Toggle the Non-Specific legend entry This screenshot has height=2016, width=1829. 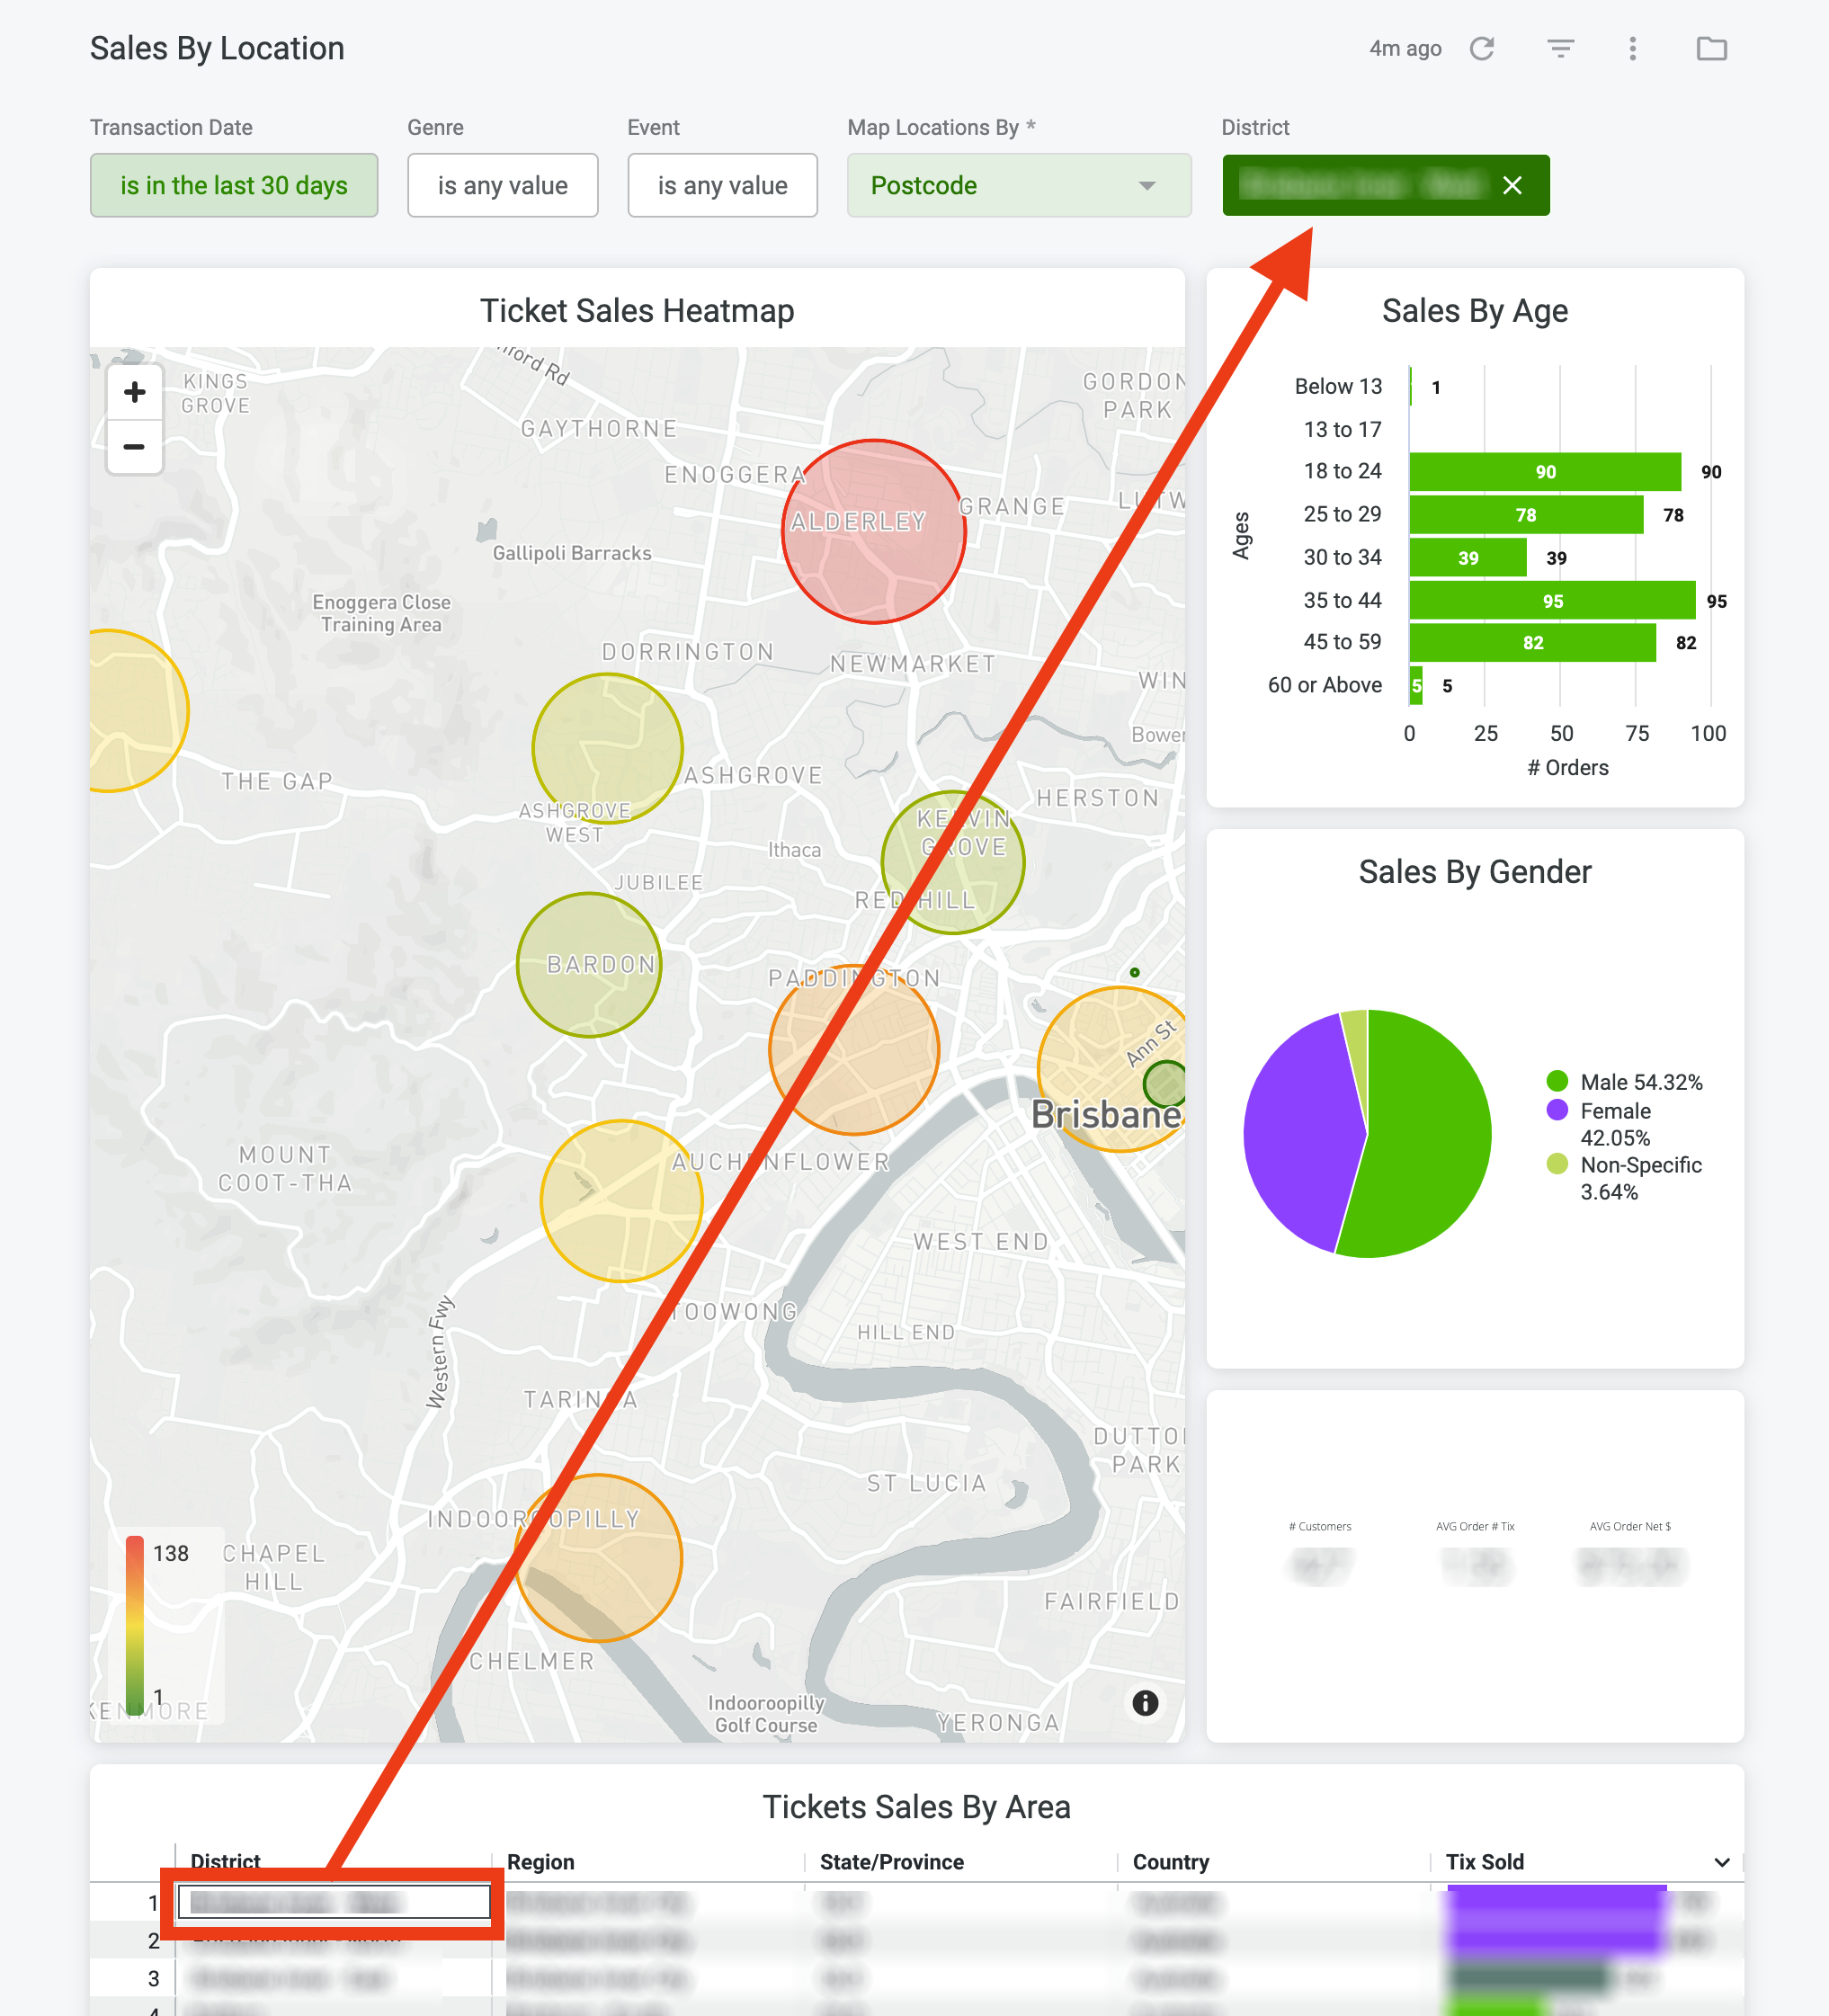pyautogui.click(x=1623, y=1177)
